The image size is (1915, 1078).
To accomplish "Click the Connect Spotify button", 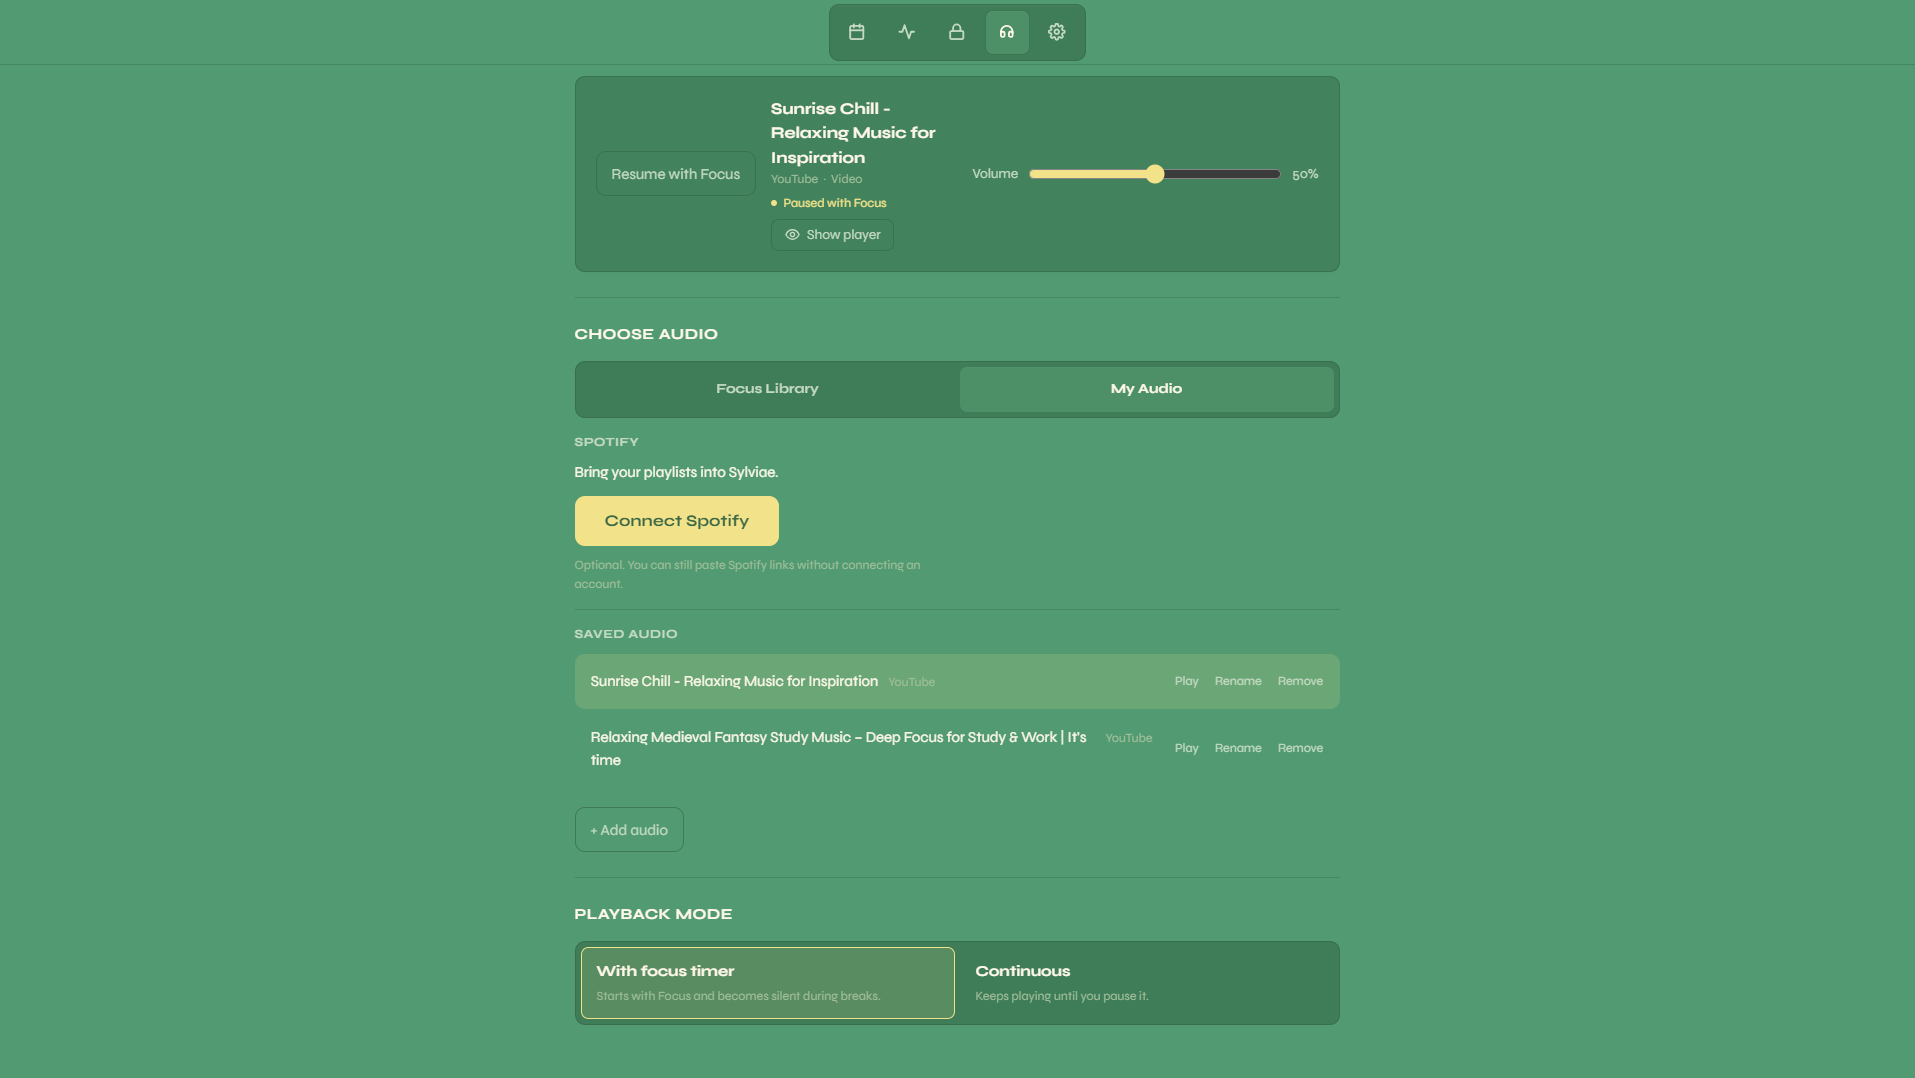I will click(x=677, y=521).
